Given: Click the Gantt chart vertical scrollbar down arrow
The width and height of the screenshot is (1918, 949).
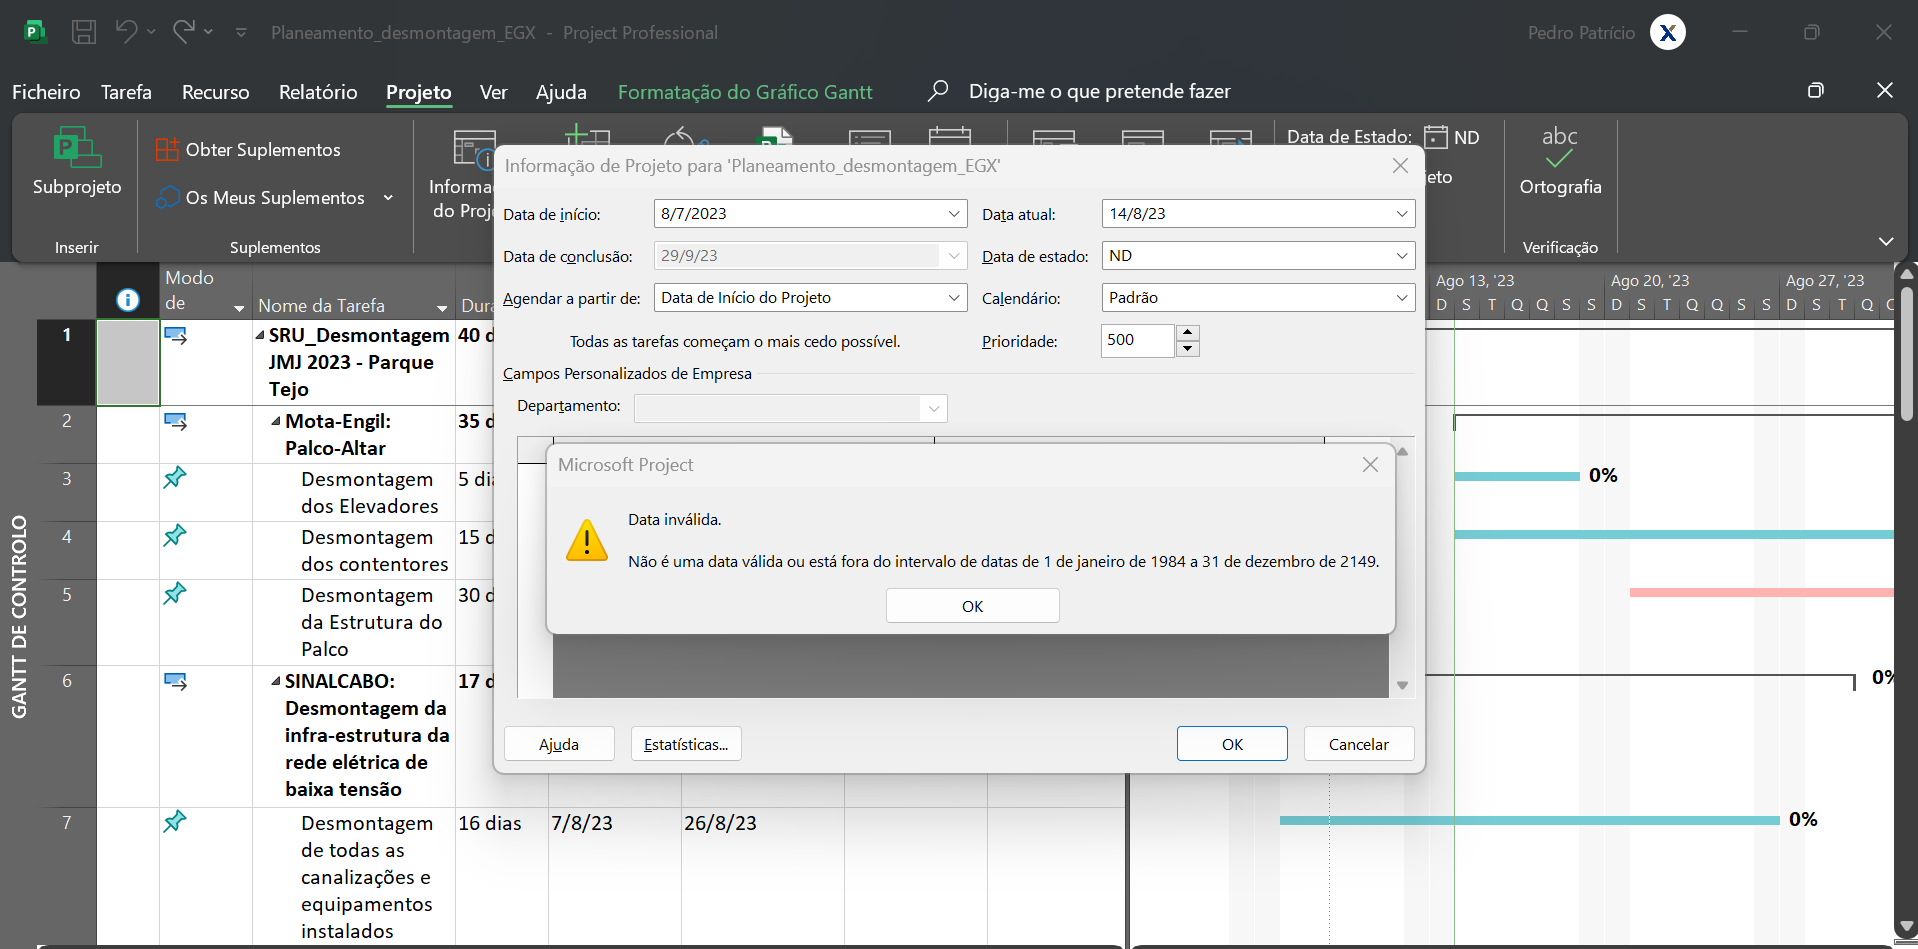Looking at the screenshot, I should coord(1907,927).
